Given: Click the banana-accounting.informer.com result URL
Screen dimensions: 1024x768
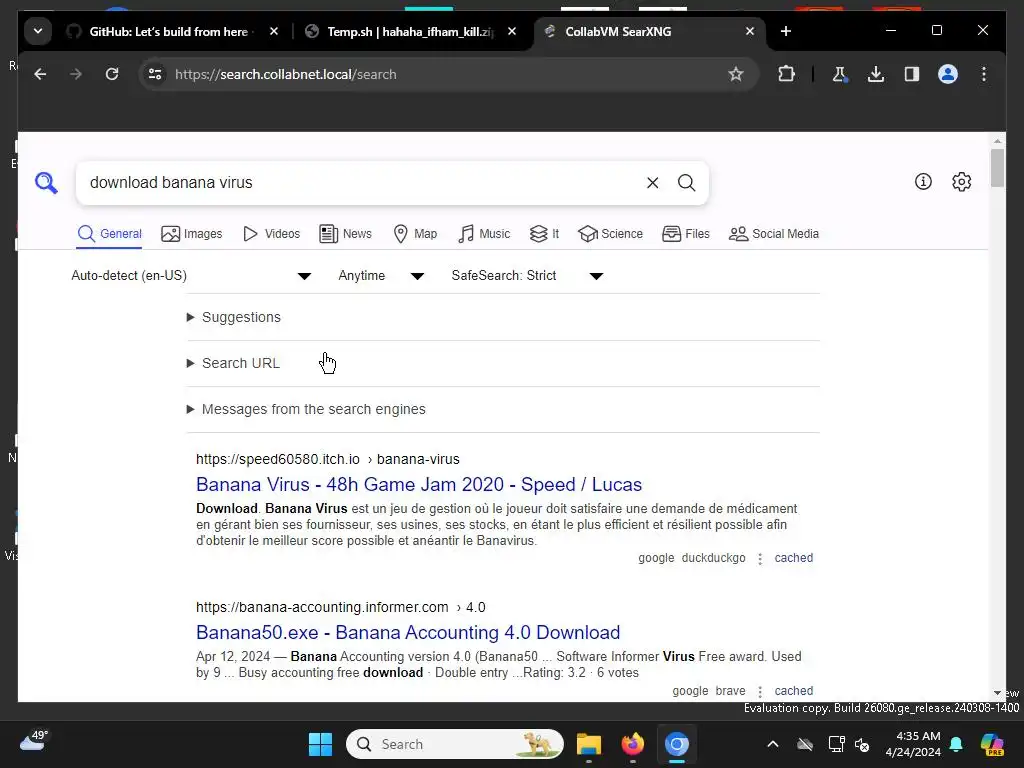Looking at the screenshot, I should [340, 607].
